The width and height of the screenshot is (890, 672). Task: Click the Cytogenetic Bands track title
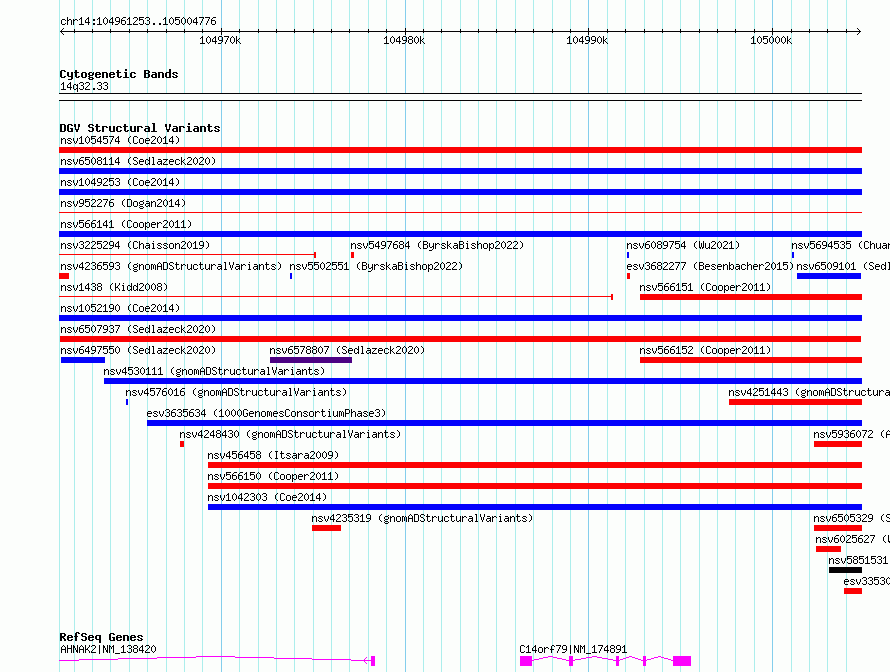click(x=119, y=74)
